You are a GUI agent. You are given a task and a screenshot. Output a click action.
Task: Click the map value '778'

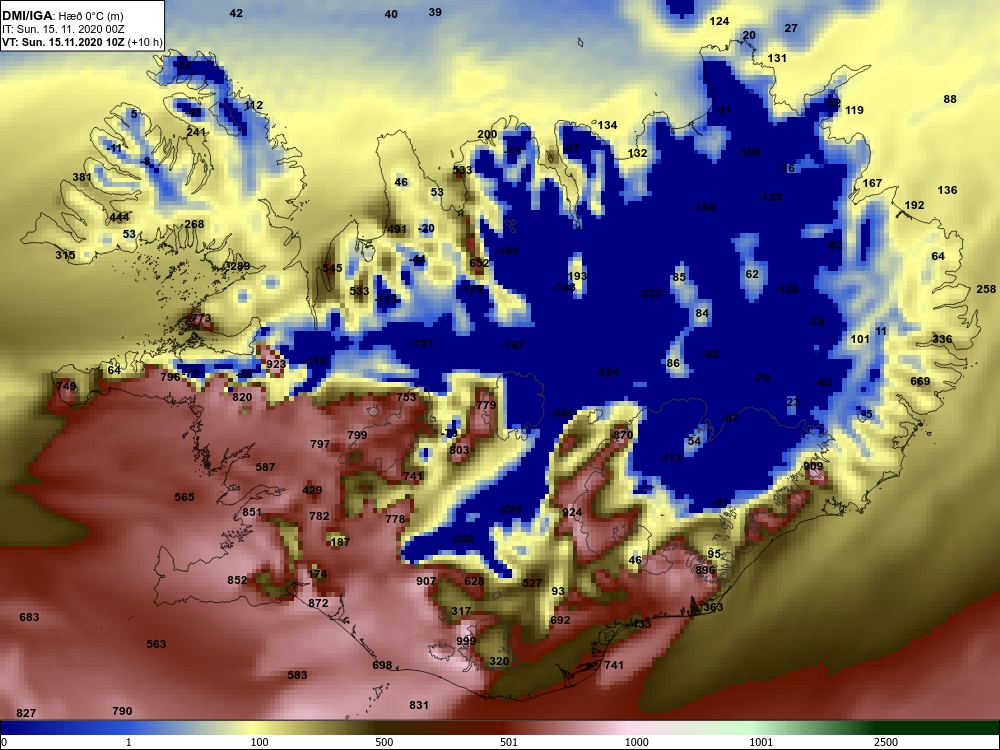(x=395, y=519)
